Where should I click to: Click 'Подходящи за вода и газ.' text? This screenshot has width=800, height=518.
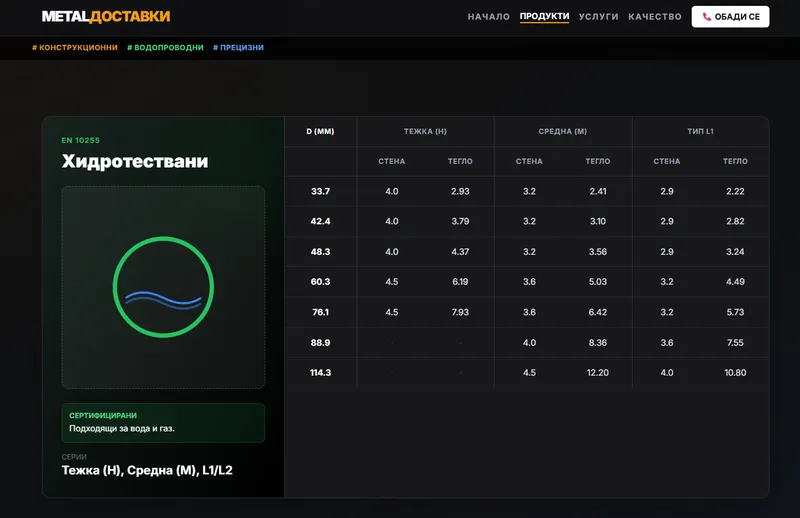point(122,429)
